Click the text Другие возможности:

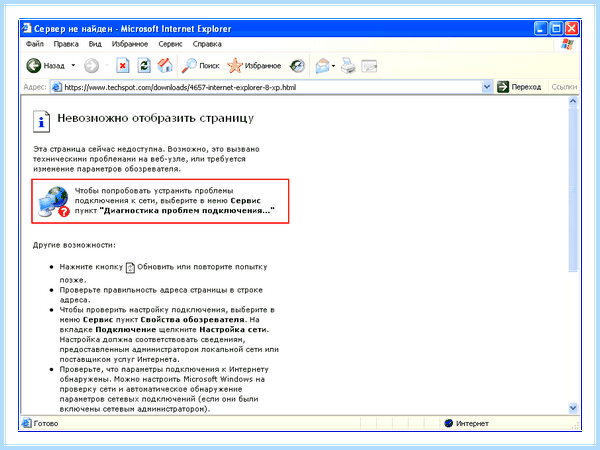click(74, 245)
